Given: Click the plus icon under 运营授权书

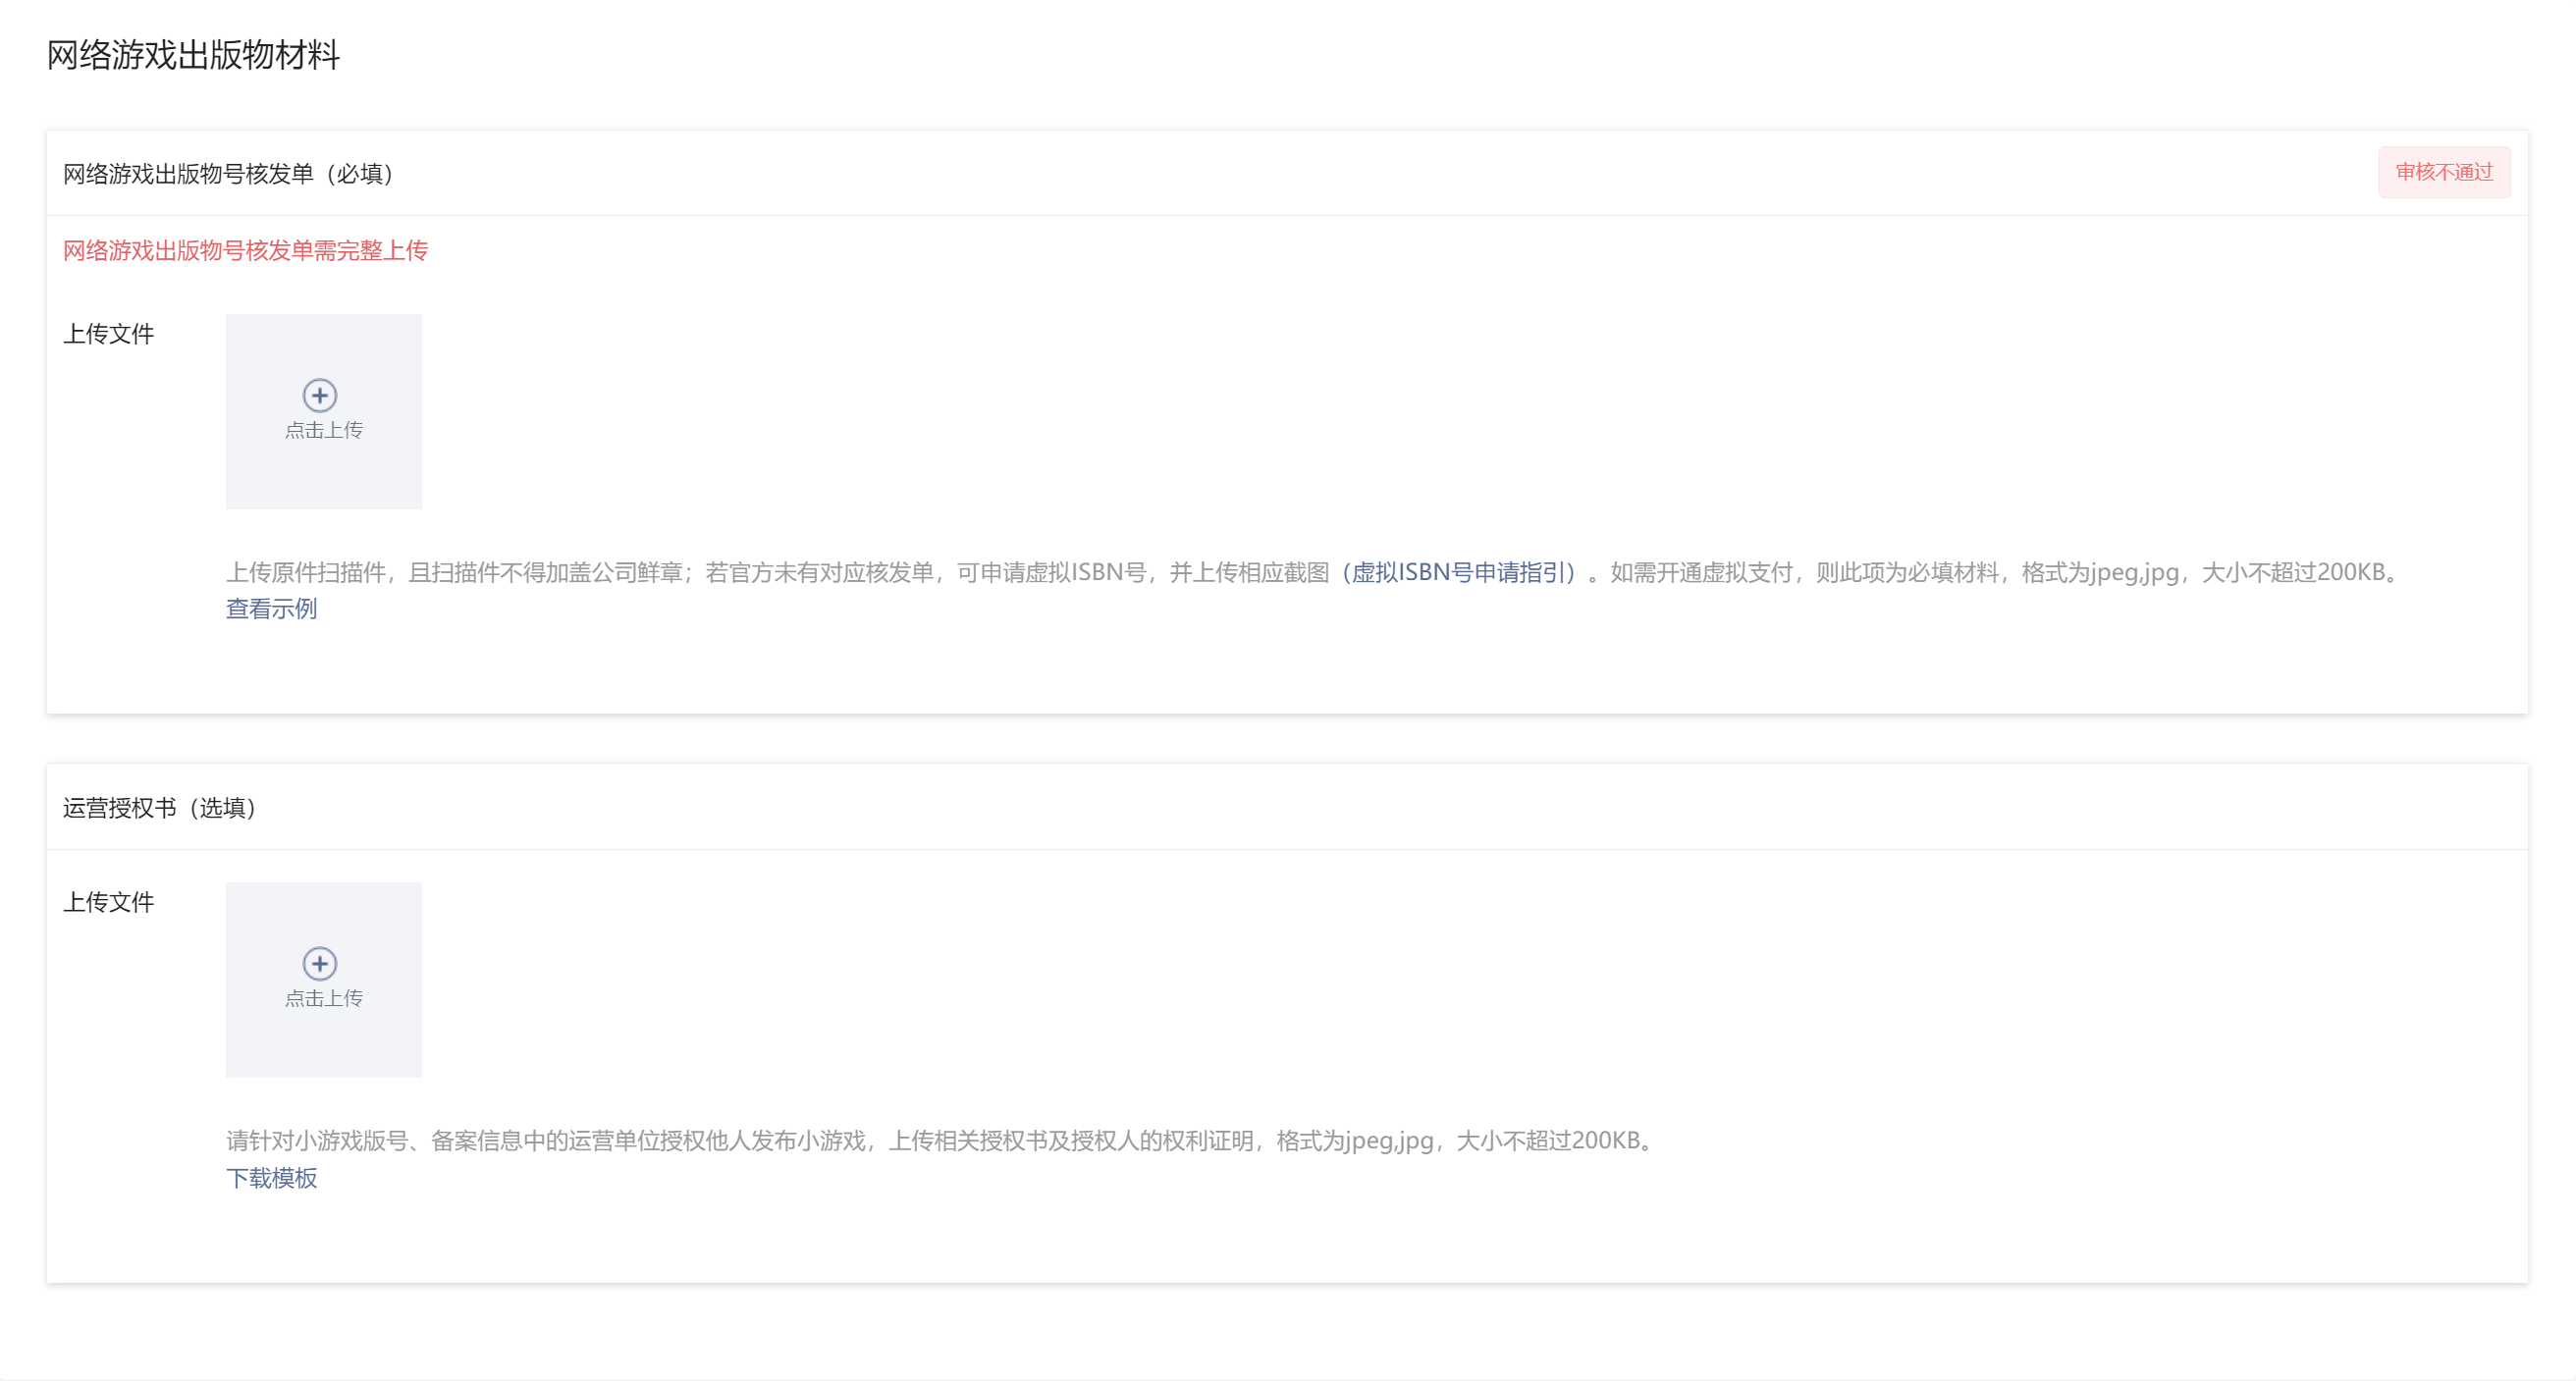Looking at the screenshot, I should point(320,963).
